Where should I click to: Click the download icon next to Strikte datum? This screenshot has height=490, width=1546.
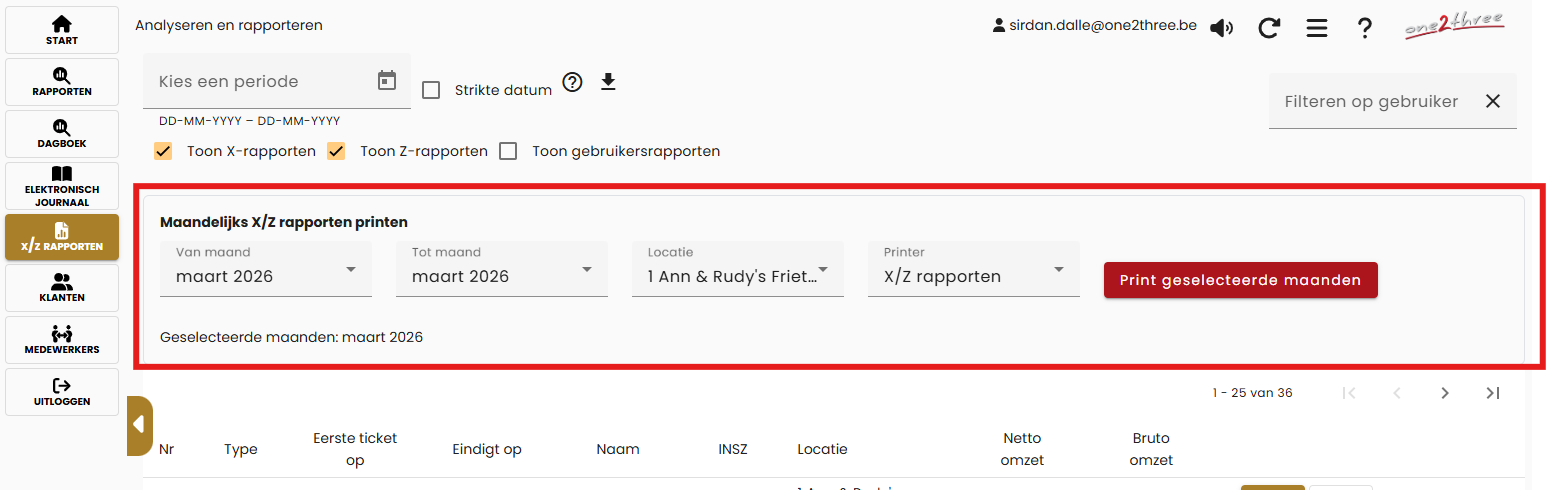pyautogui.click(x=608, y=82)
